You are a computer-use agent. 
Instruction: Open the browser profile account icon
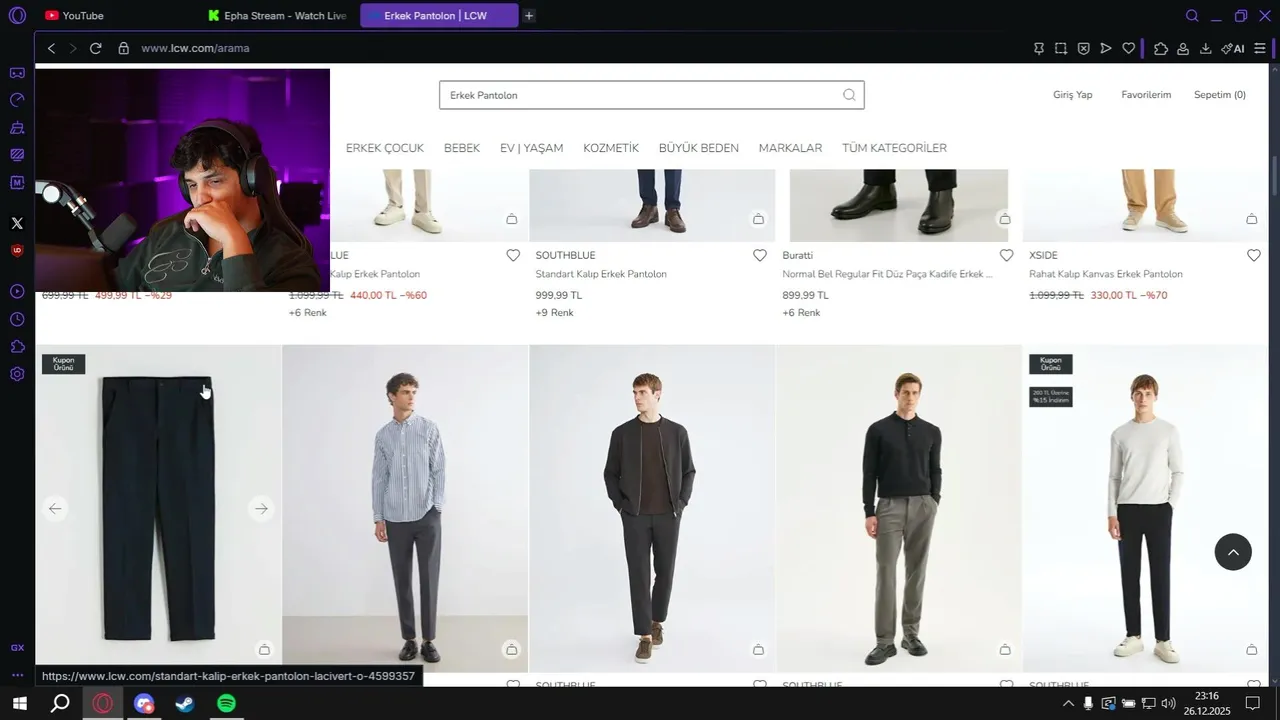(1183, 48)
